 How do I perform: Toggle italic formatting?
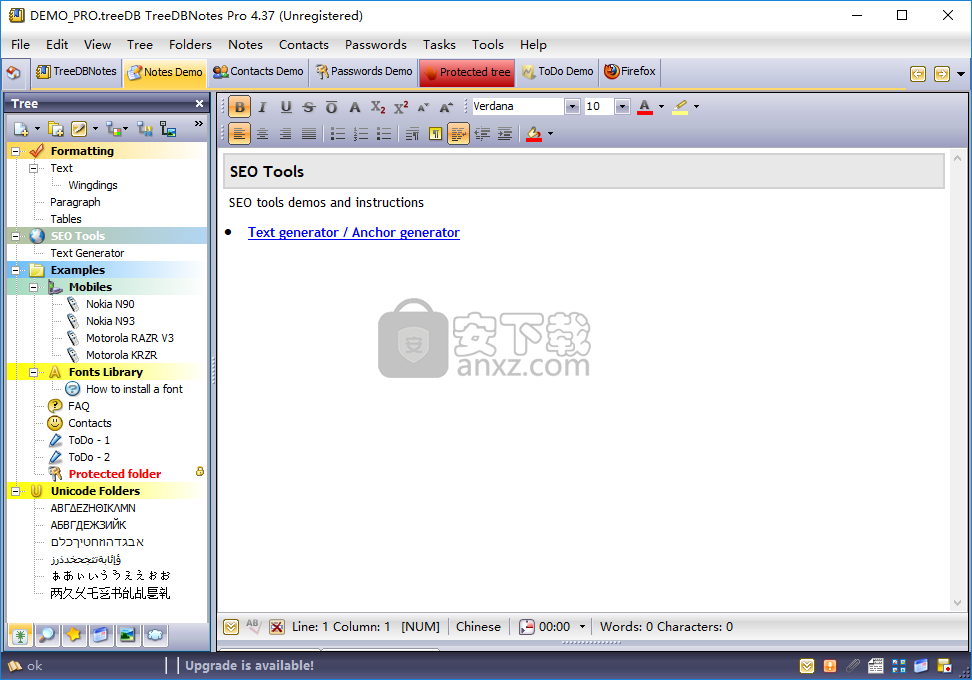pos(262,107)
